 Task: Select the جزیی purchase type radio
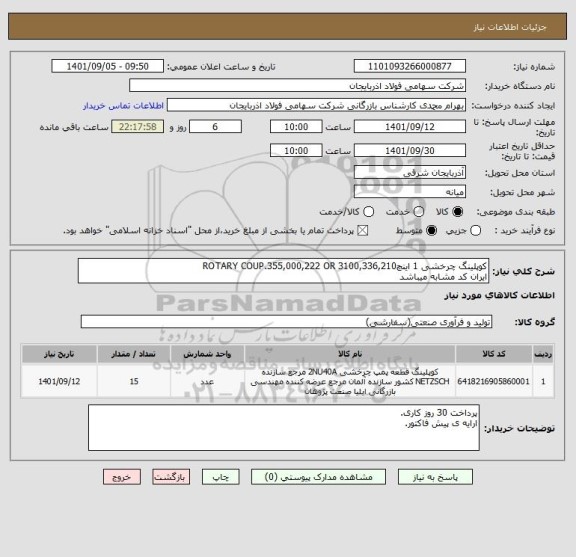point(475,231)
